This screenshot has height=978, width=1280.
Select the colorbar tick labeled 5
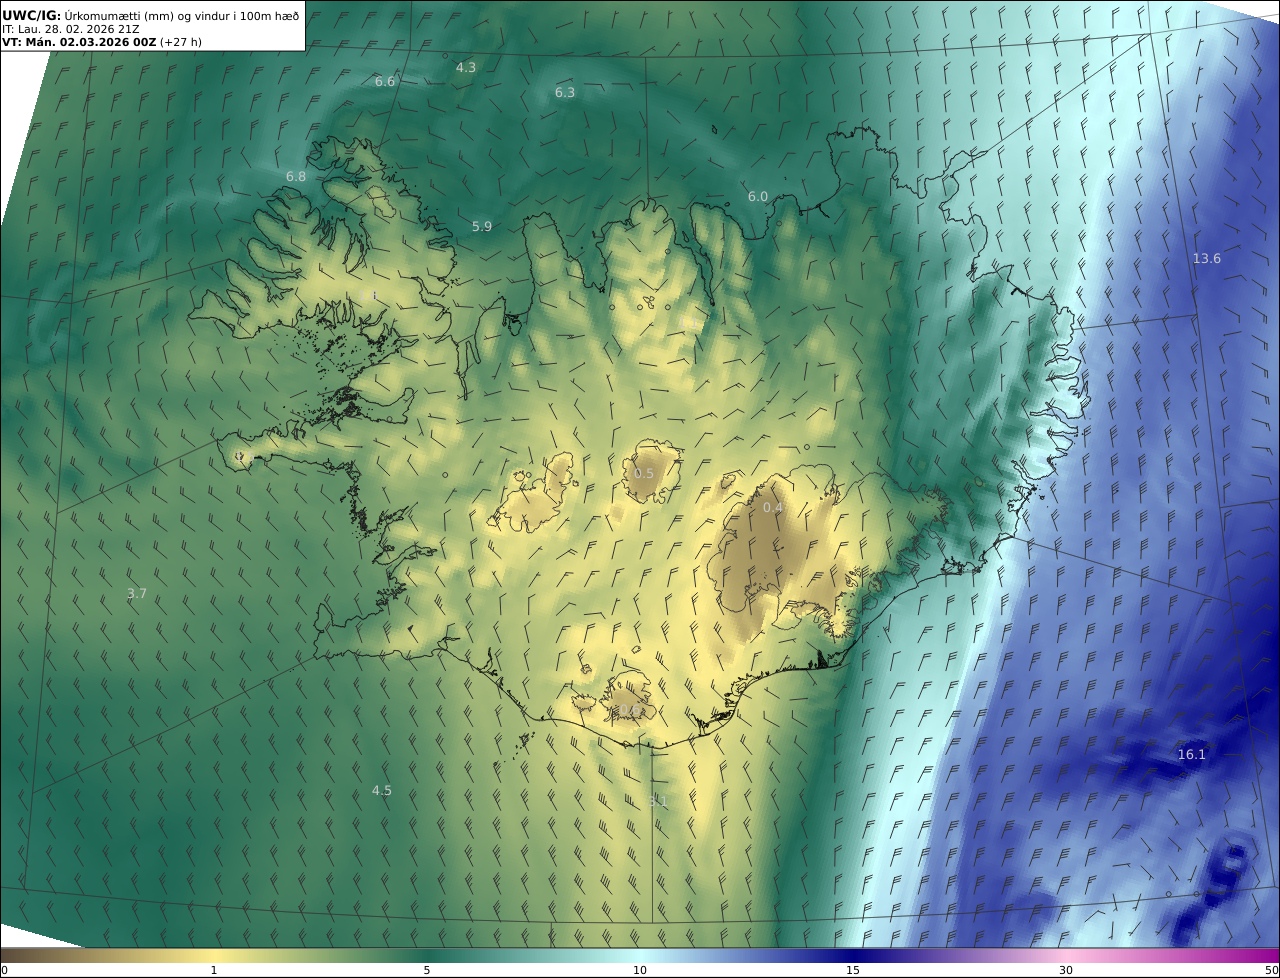(x=427, y=970)
